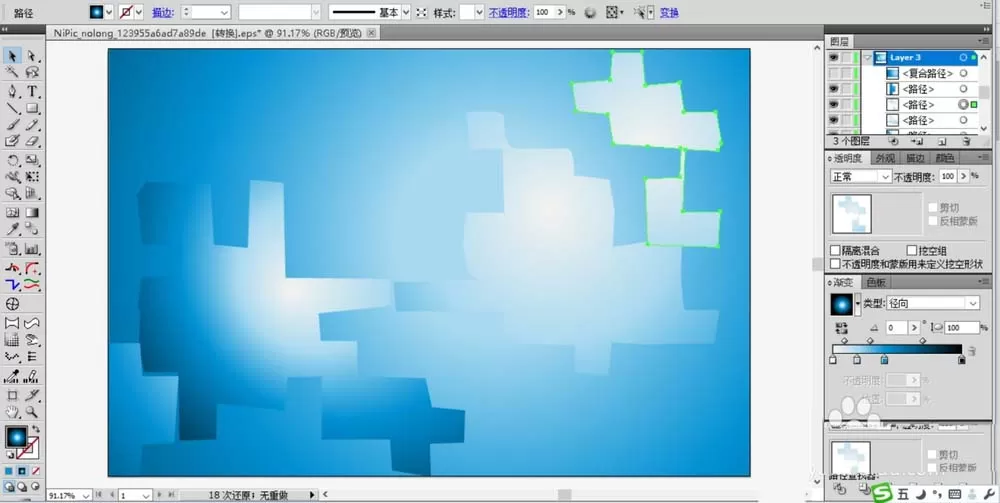Click the 描边 link in control bar
The image size is (1000, 503).
163,12
